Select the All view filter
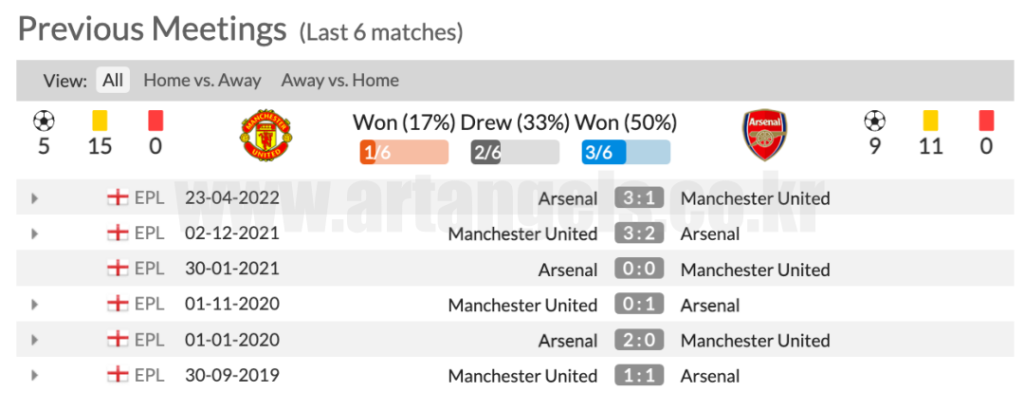Image resolution: width=1024 pixels, height=411 pixels. tap(113, 81)
